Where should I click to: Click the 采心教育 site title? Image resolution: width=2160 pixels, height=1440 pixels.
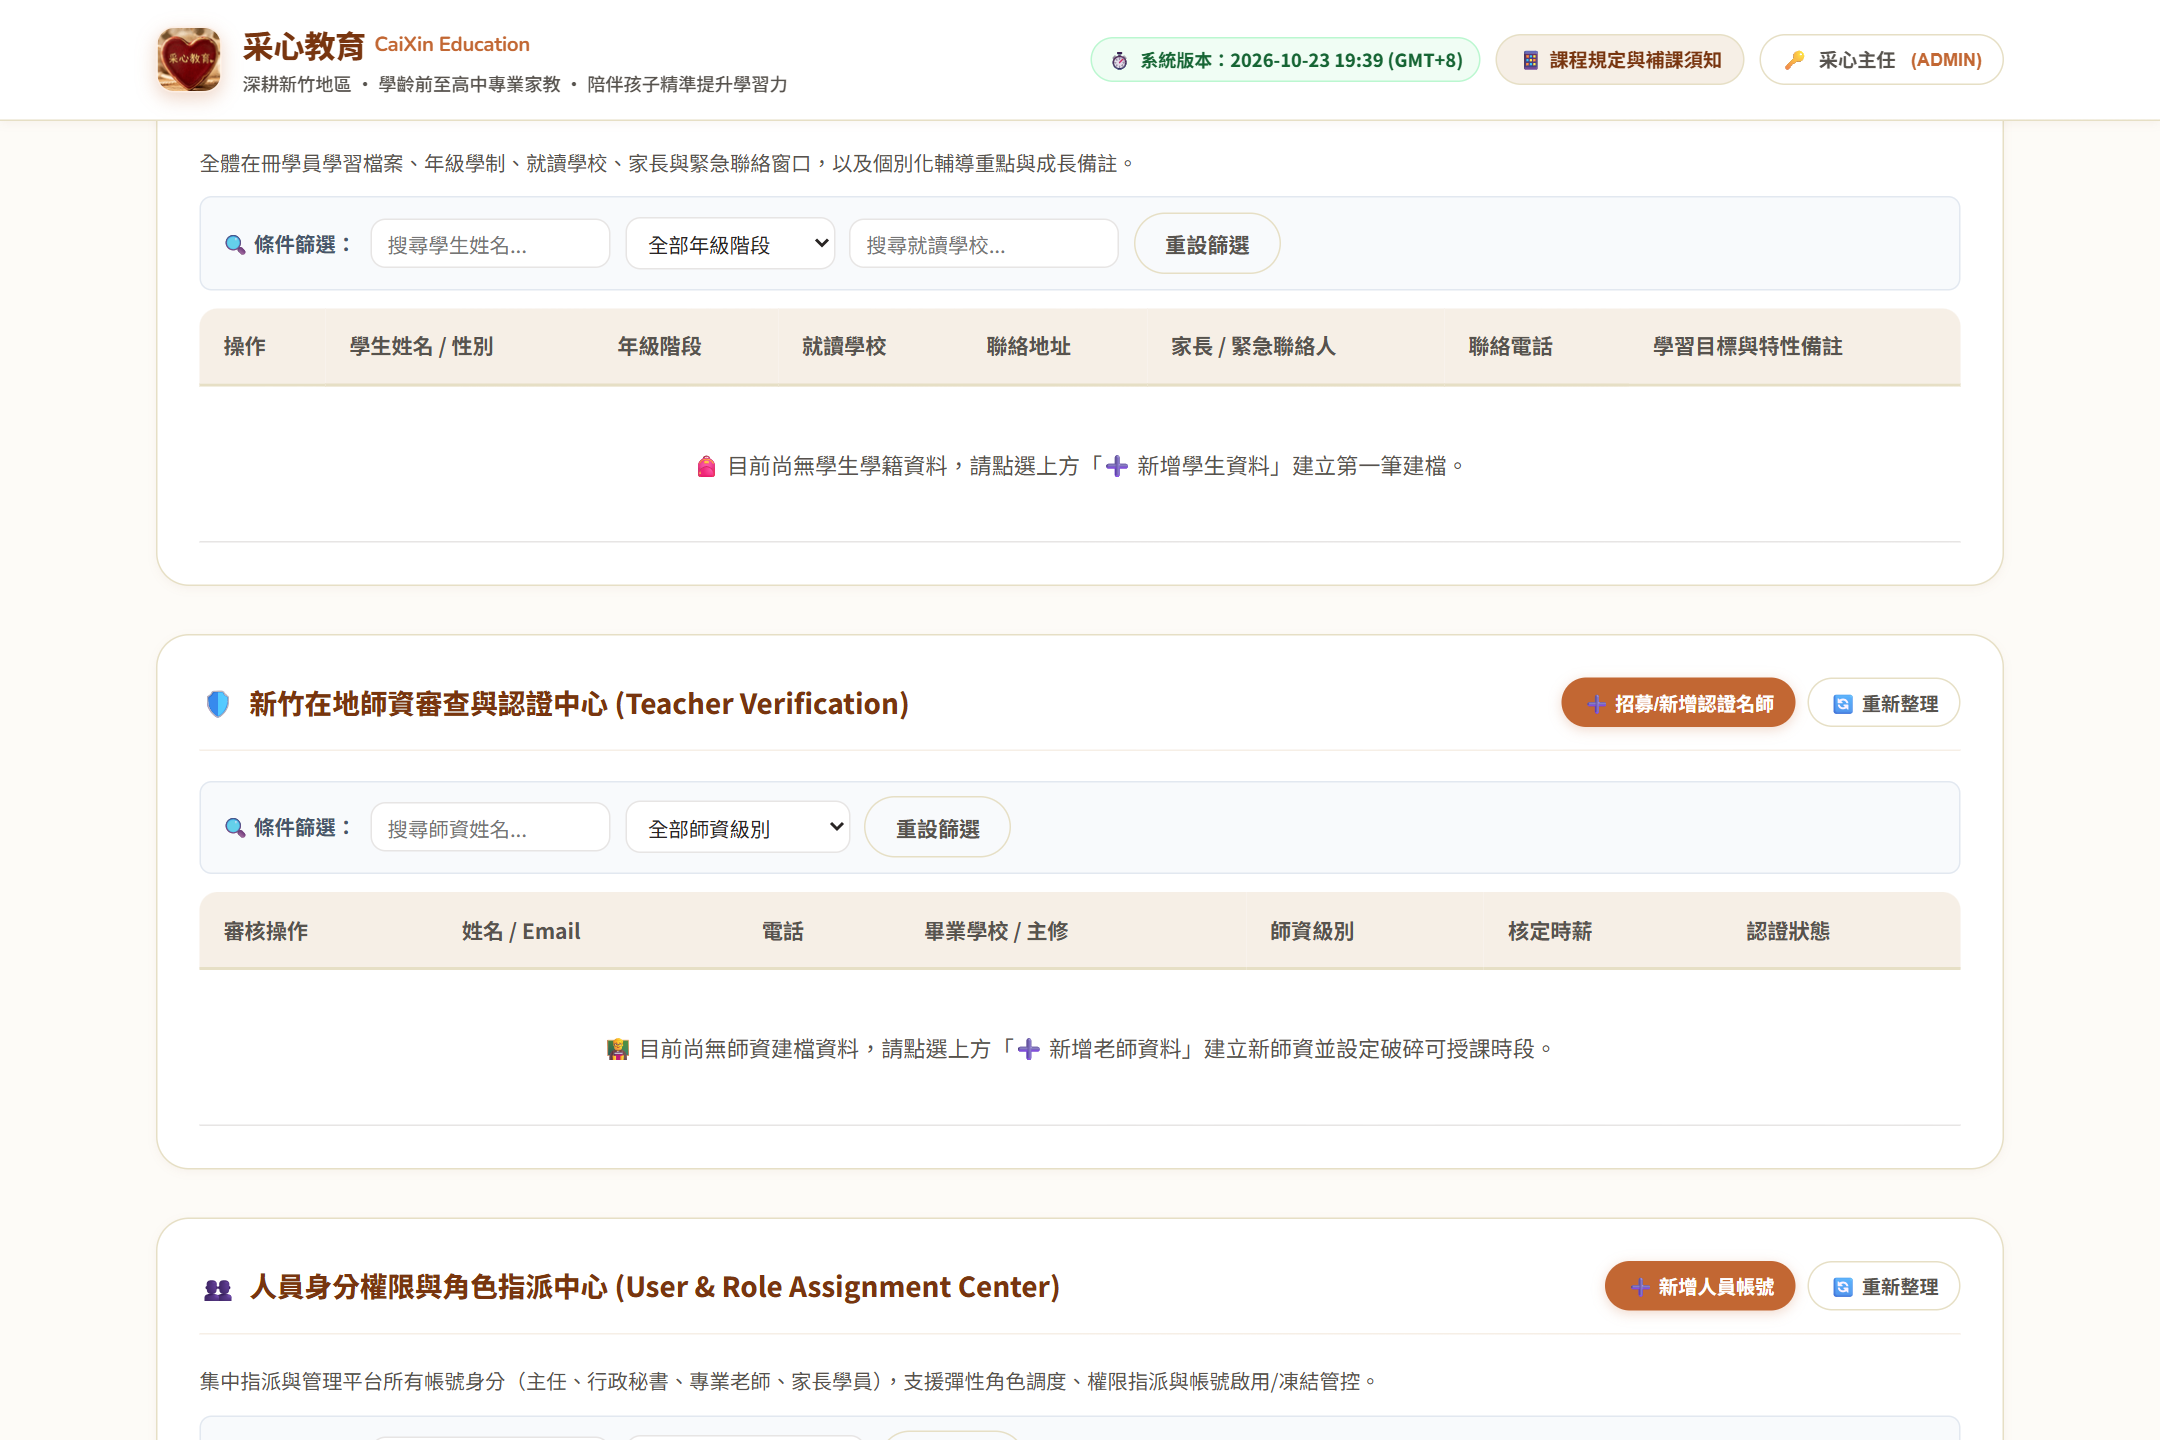click(x=304, y=46)
